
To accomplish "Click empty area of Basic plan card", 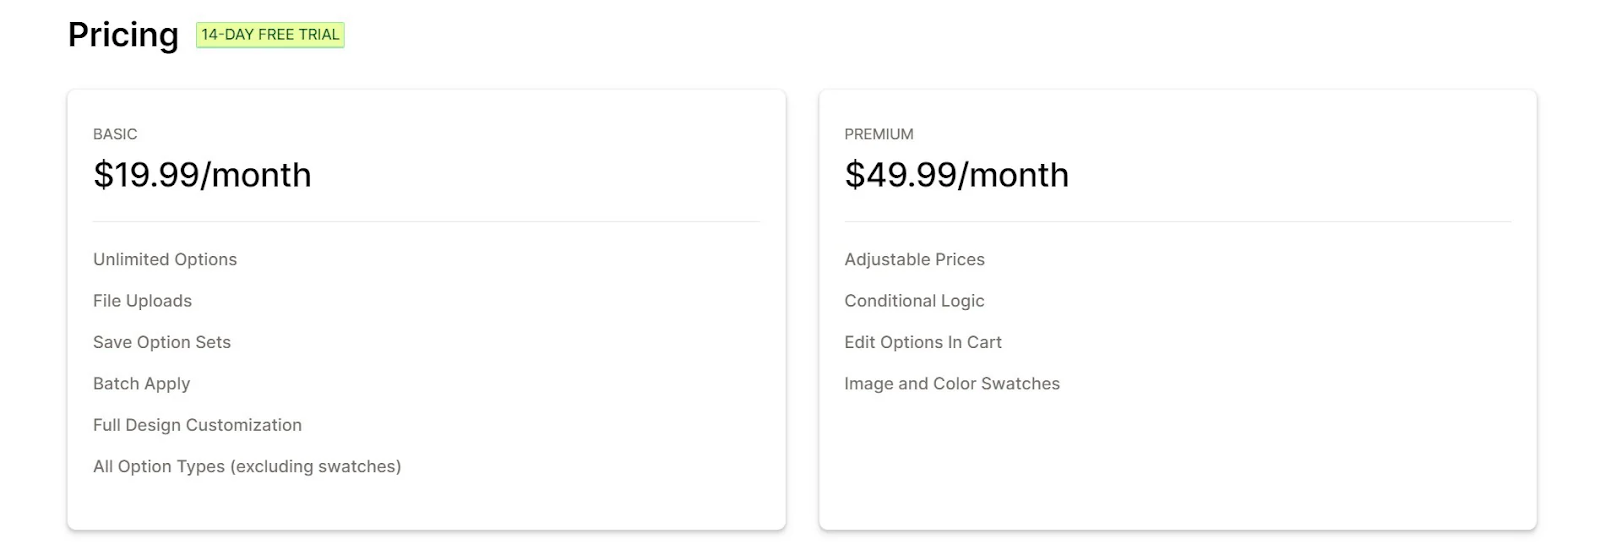I will coord(580,380).
